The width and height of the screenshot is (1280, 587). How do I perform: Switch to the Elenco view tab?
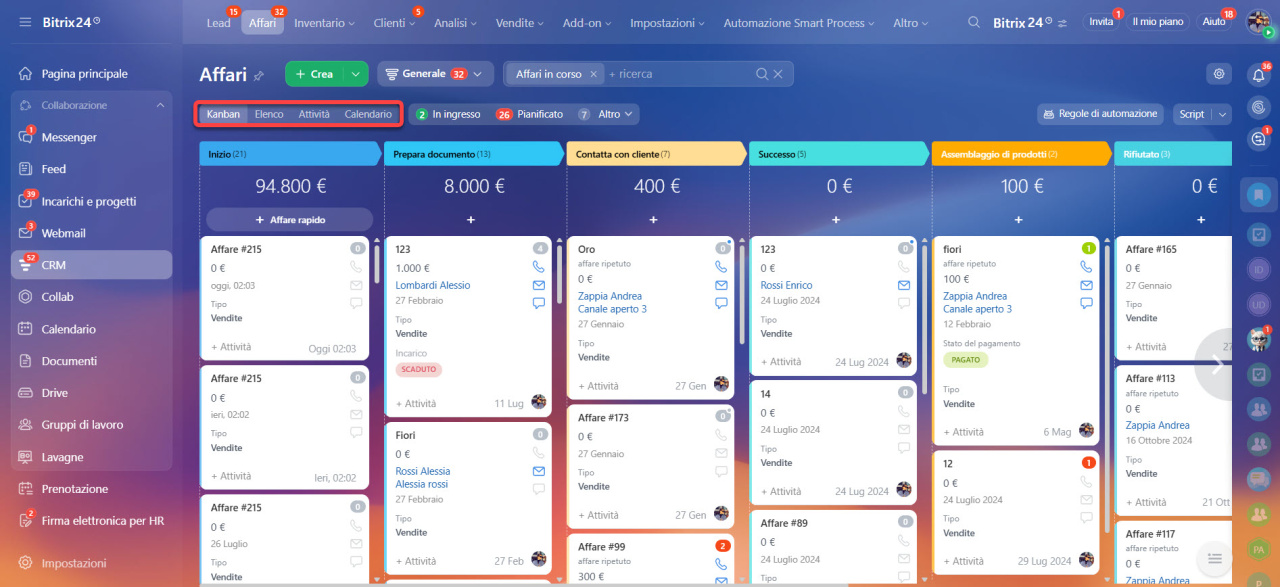[269, 114]
